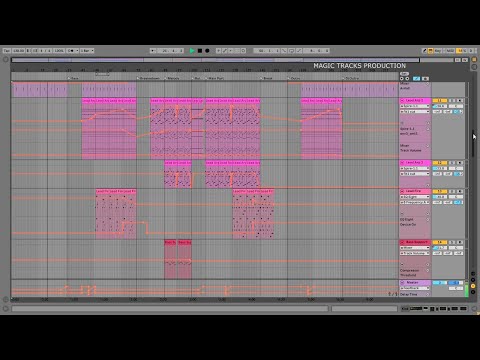Jump to the Outro locator

295,78
